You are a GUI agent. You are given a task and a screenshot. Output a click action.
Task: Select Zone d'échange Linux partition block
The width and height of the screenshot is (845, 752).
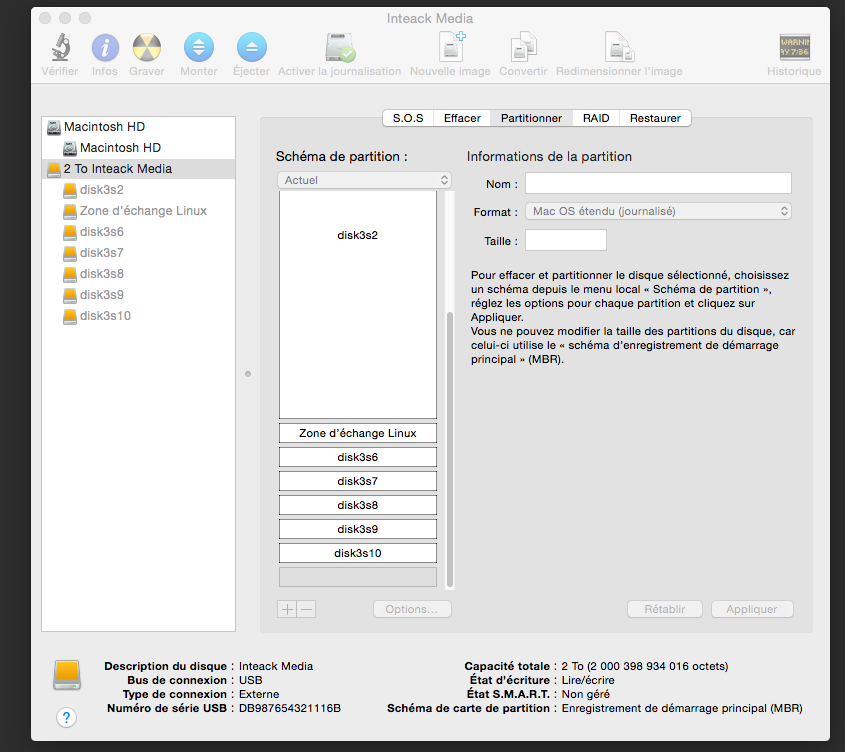tap(358, 433)
